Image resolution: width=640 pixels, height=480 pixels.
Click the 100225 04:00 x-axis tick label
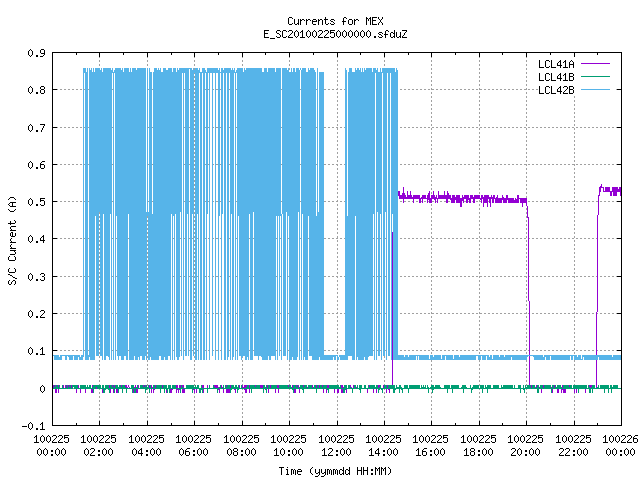pos(146,445)
